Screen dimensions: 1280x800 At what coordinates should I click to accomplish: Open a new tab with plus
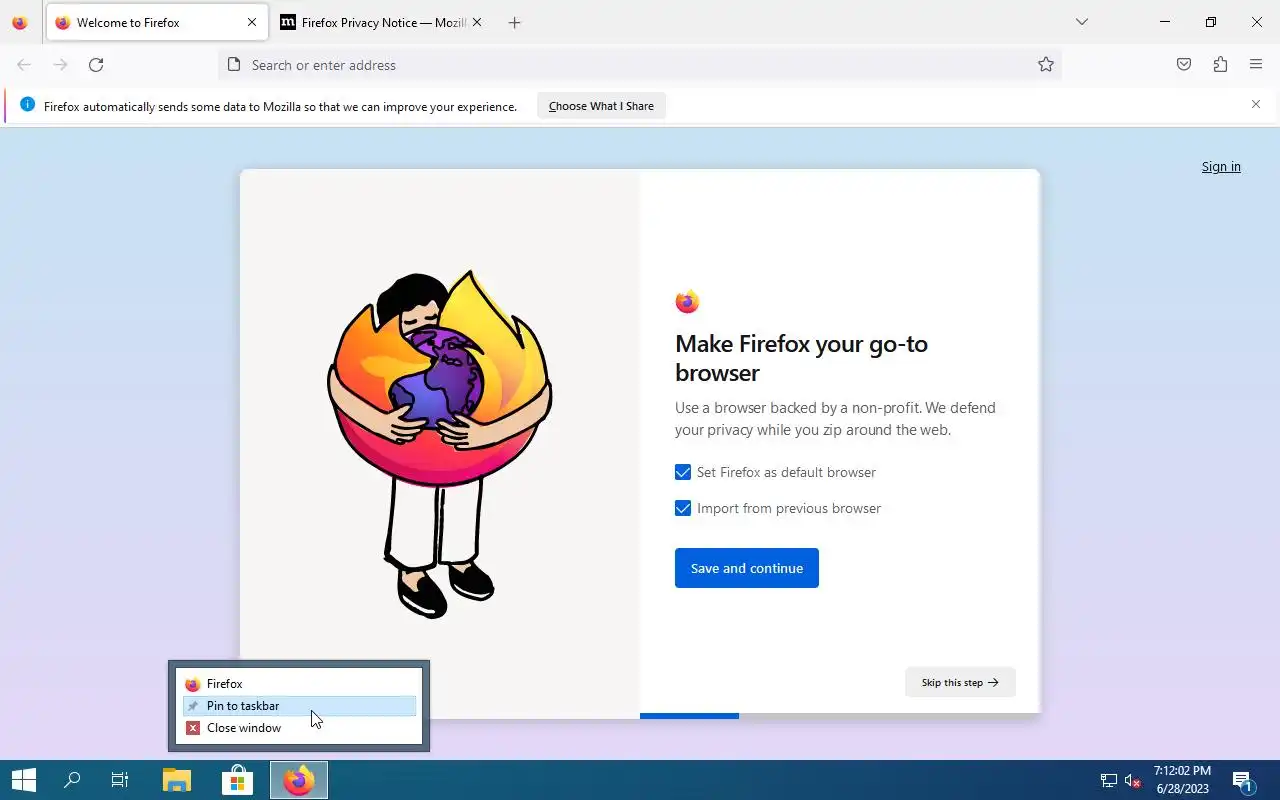click(x=514, y=22)
